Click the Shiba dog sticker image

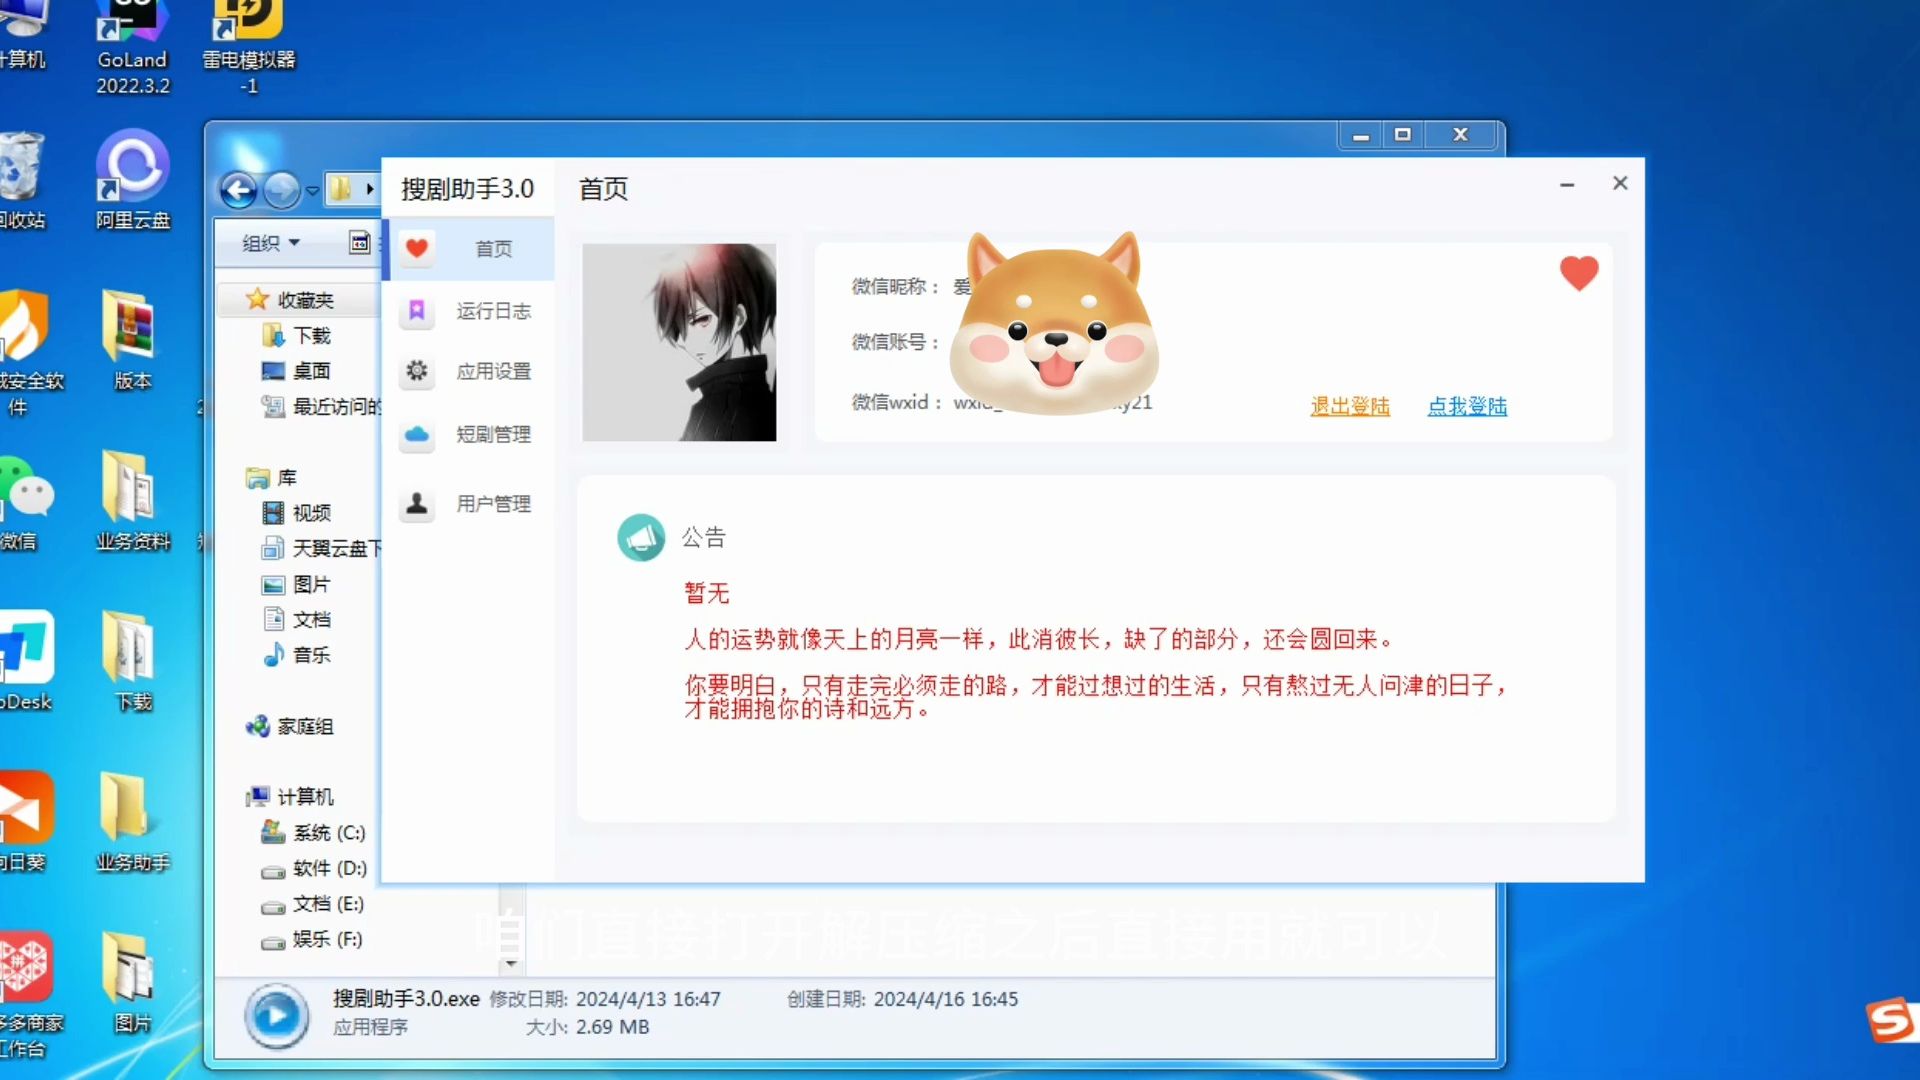tap(1054, 323)
